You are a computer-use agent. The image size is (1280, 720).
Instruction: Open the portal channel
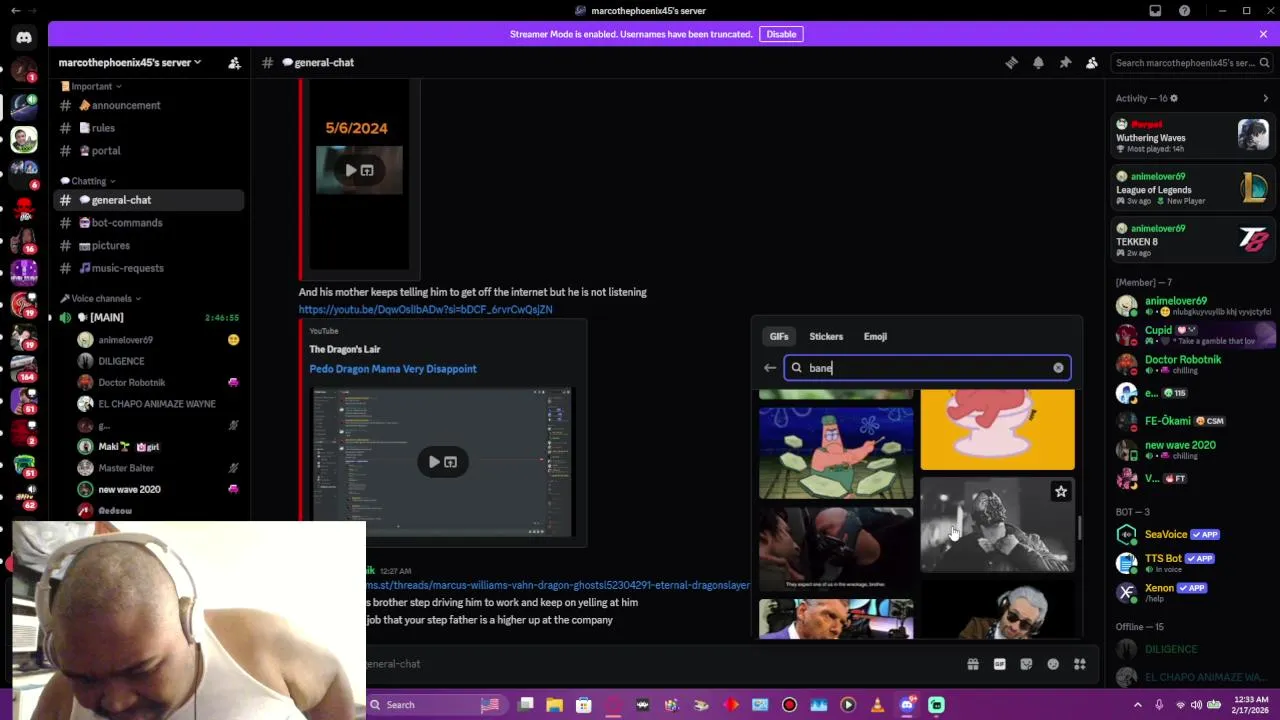(x=148, y=151)
